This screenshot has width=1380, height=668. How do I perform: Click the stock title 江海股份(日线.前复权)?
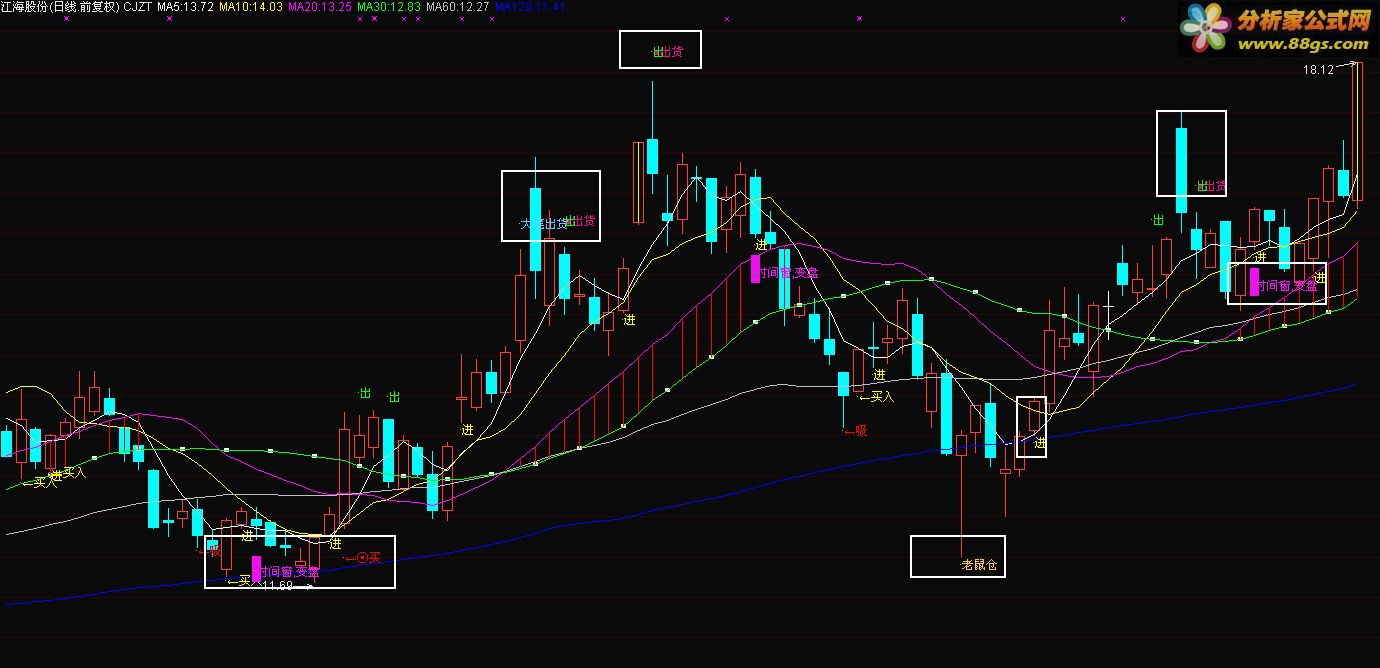(61, 6)
